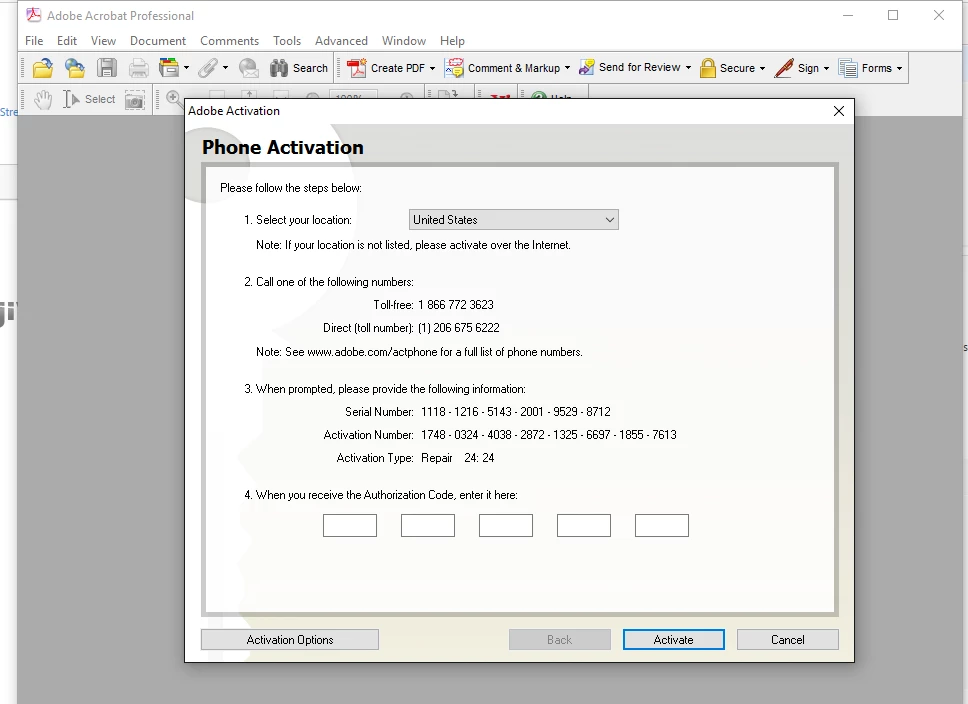Open the Send for Review dropdown arrow
The width and height of the screenshot is (968, 704).
pyautogui.click(x=688, y=67)
